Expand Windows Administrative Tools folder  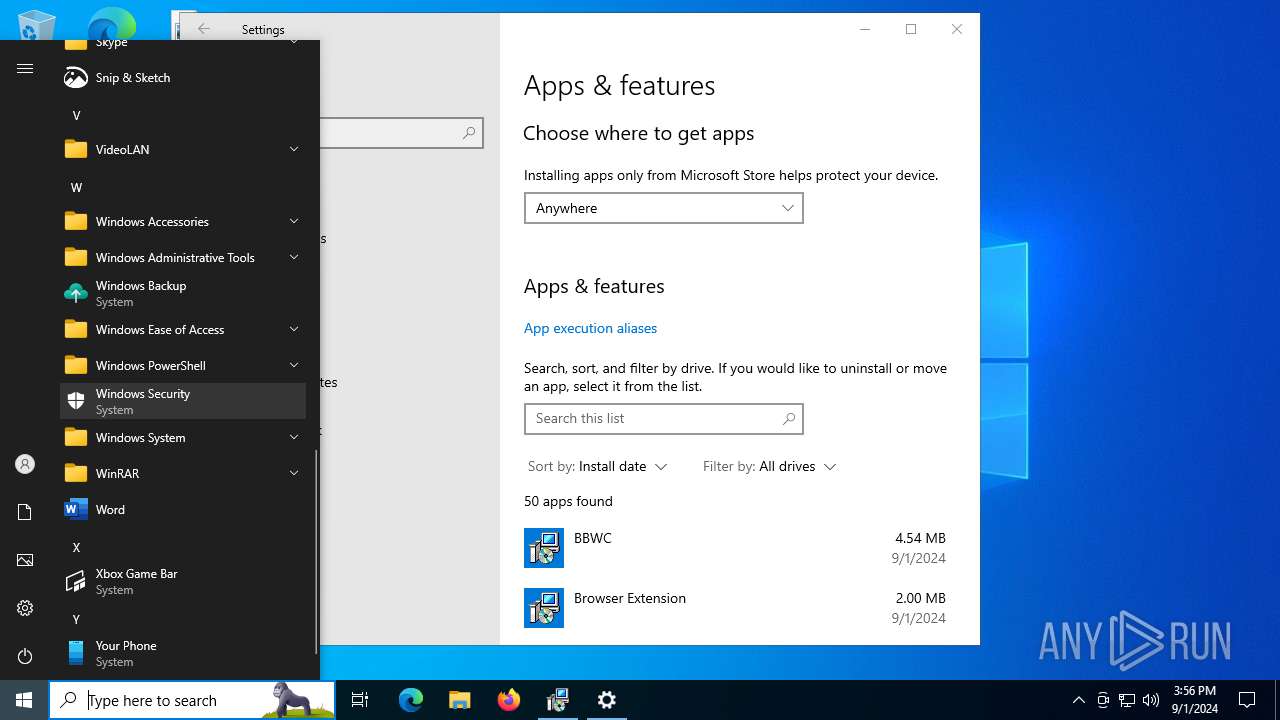(x=183, y=258)
